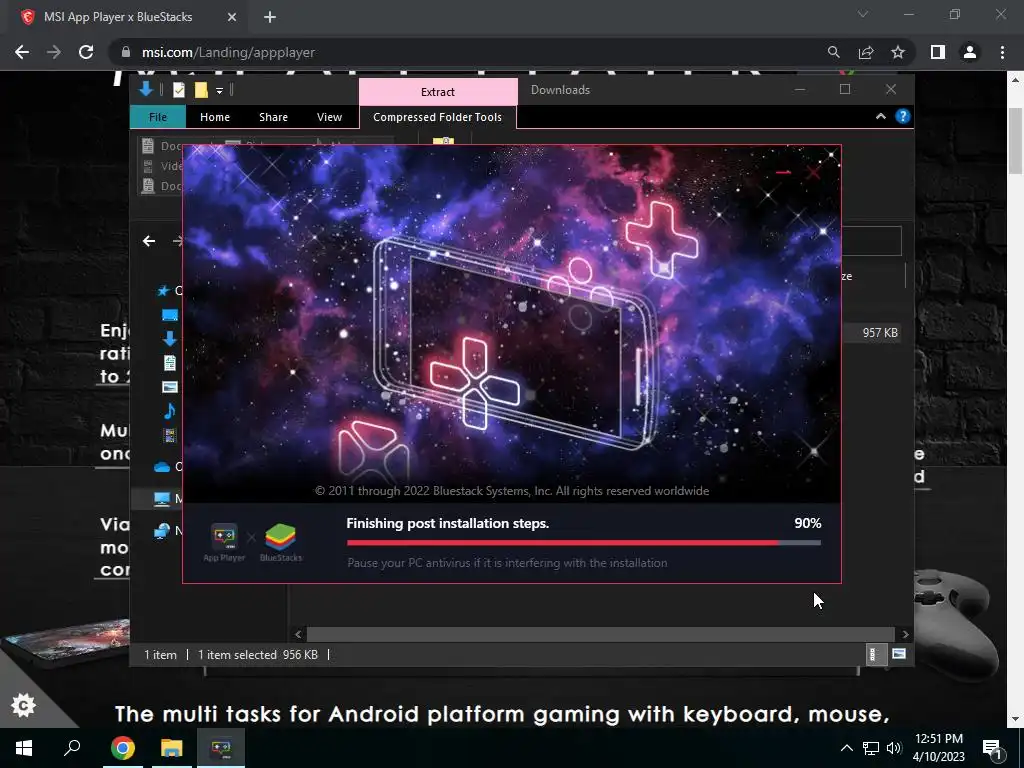1024x768 pixels.
Task: Select OneDrive cloud in navigation pane
Action: click(x=162, y=466)
